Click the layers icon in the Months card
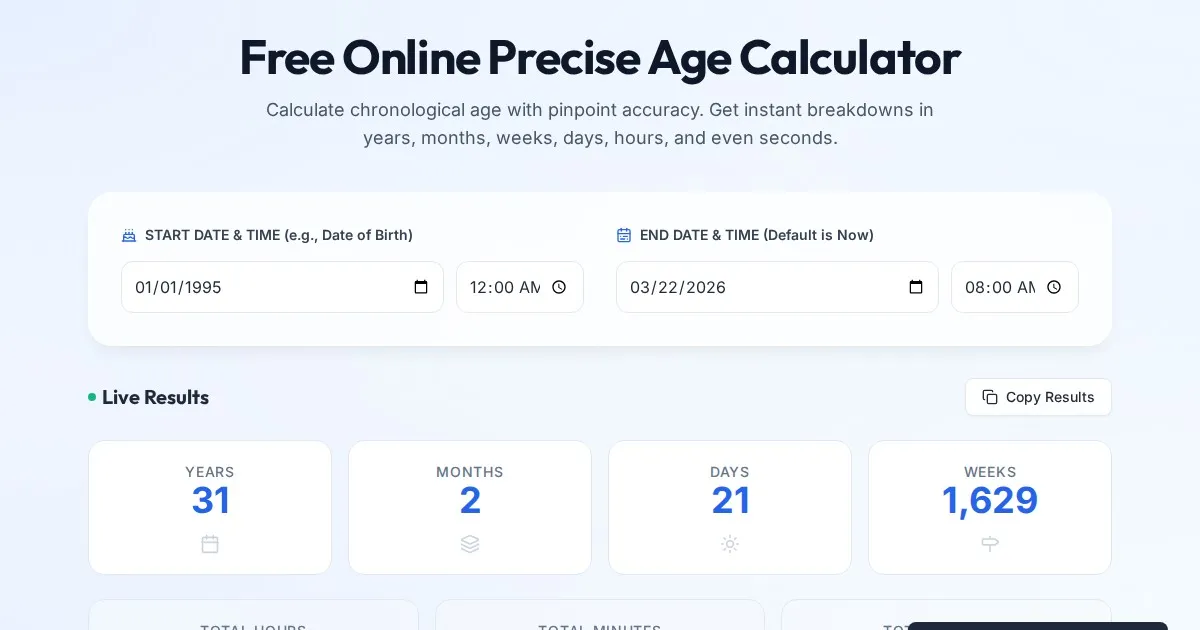The height and width of the screenshot is (630, 1200). 470,544
